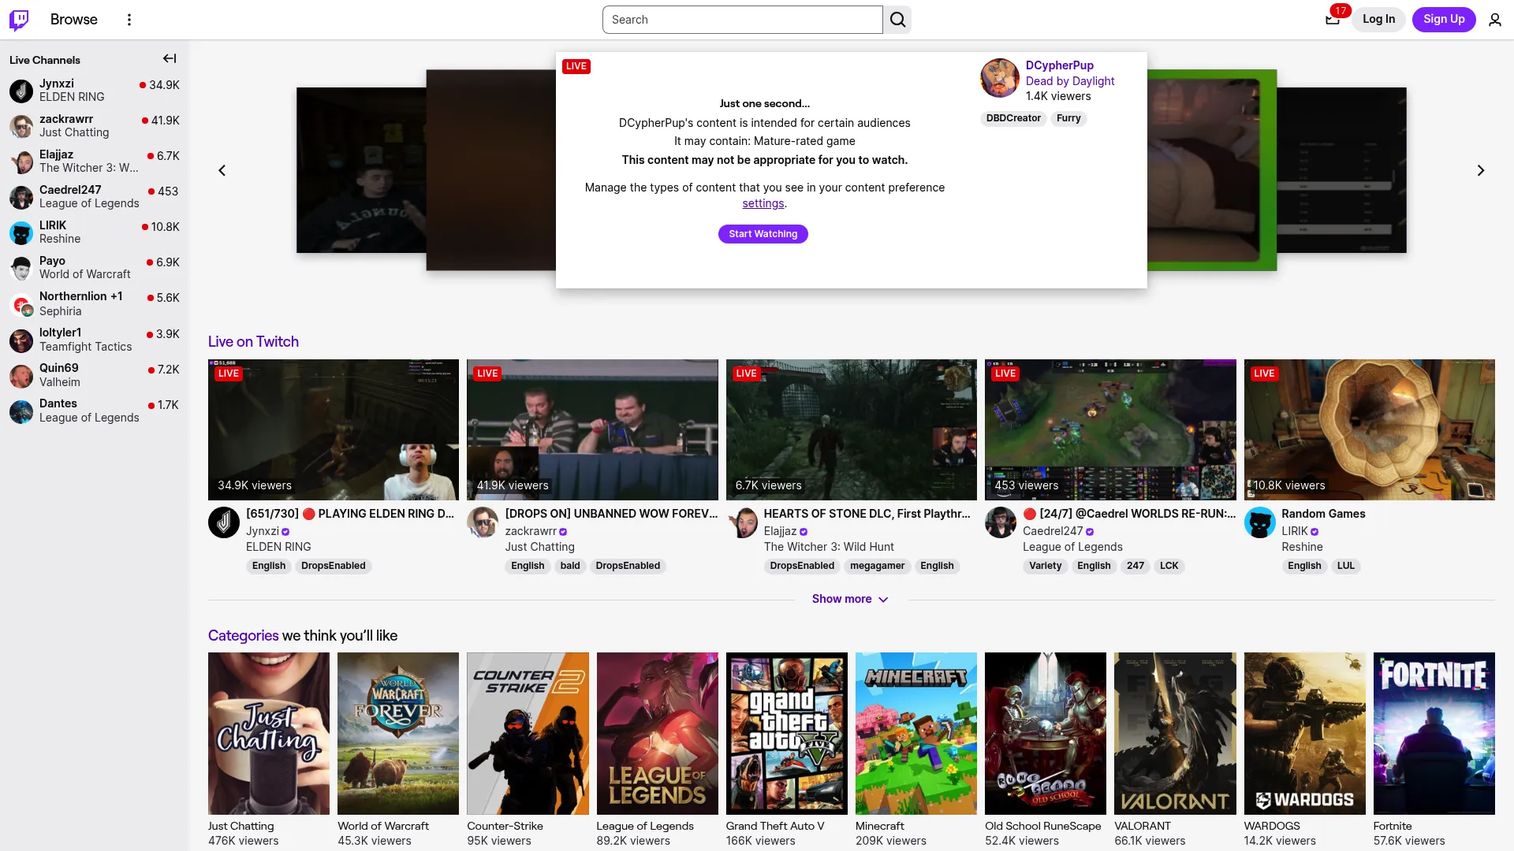Open Categories heading link
1514x851 pixels.
pos(243,636)
